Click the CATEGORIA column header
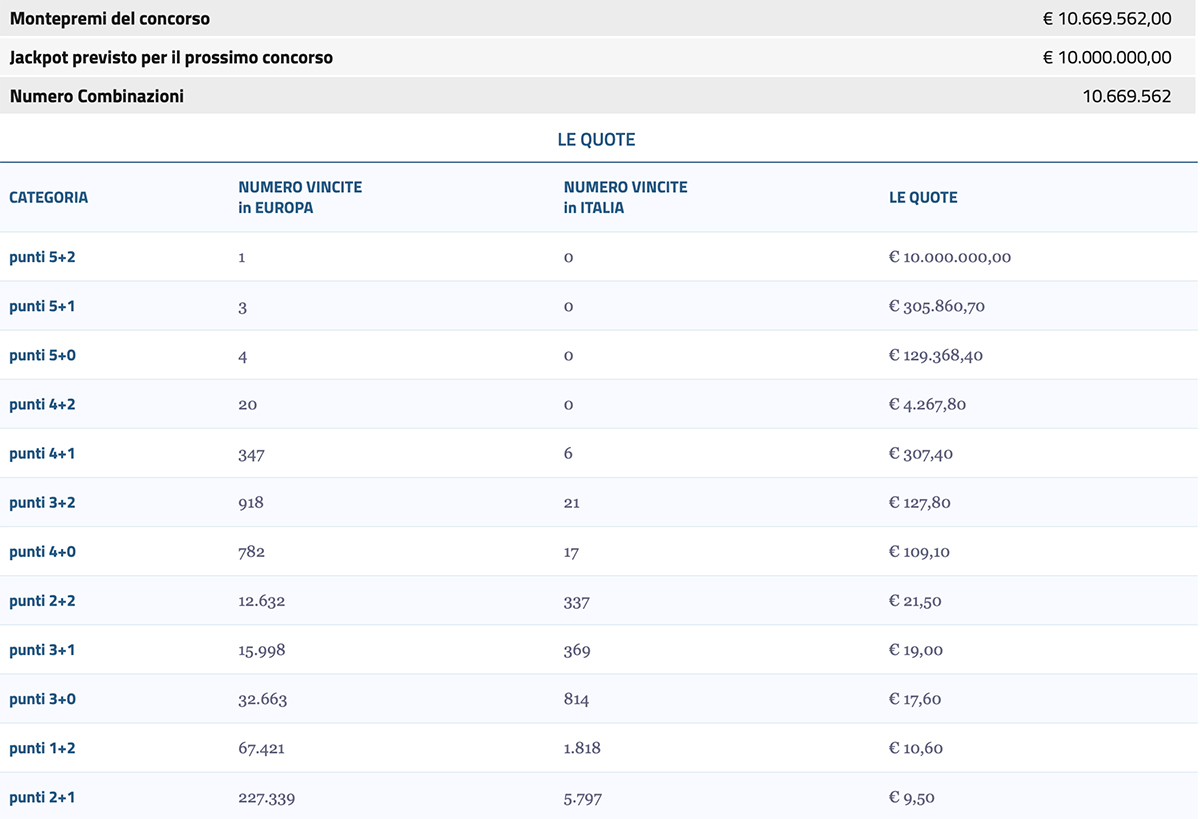 [48, 197]
